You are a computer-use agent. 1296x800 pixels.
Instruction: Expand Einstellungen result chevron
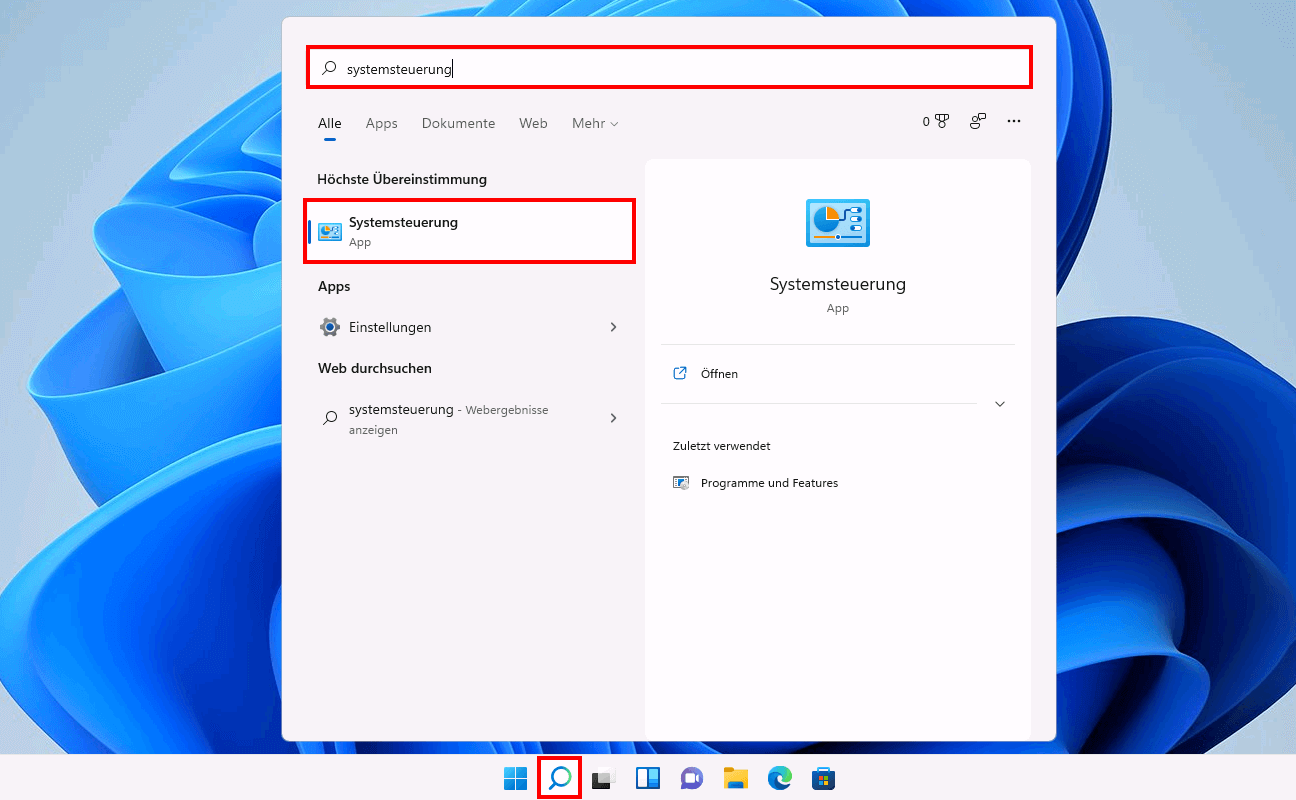coord(613,327)
